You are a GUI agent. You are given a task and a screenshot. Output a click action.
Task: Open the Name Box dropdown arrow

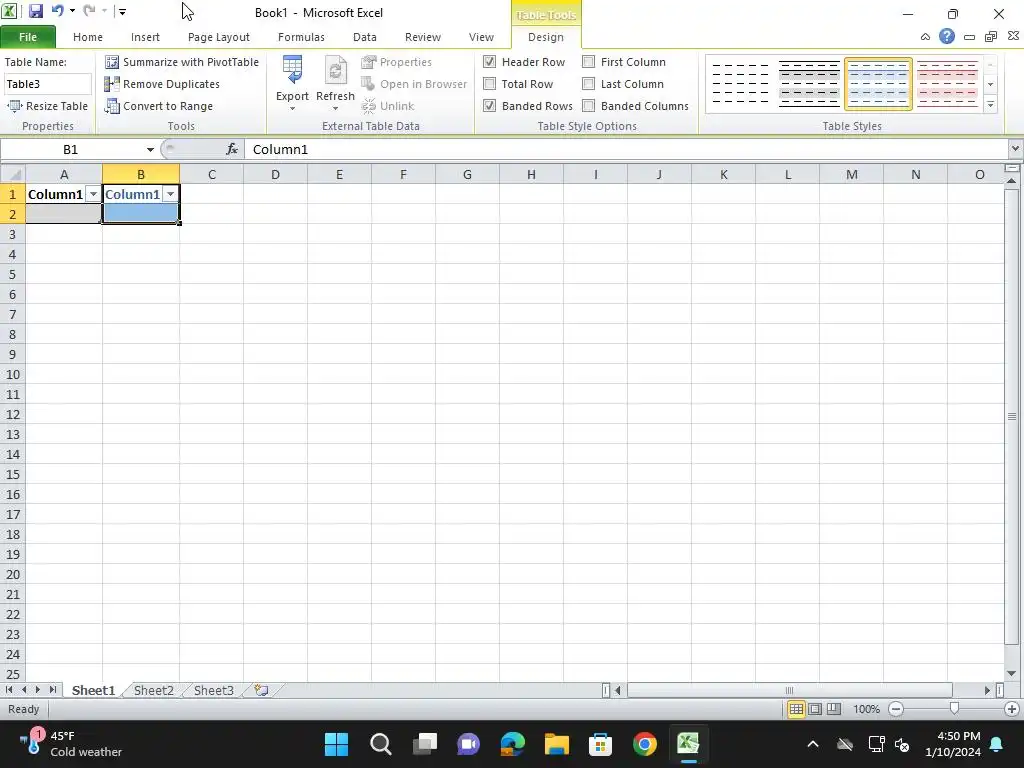coord(150,150)
